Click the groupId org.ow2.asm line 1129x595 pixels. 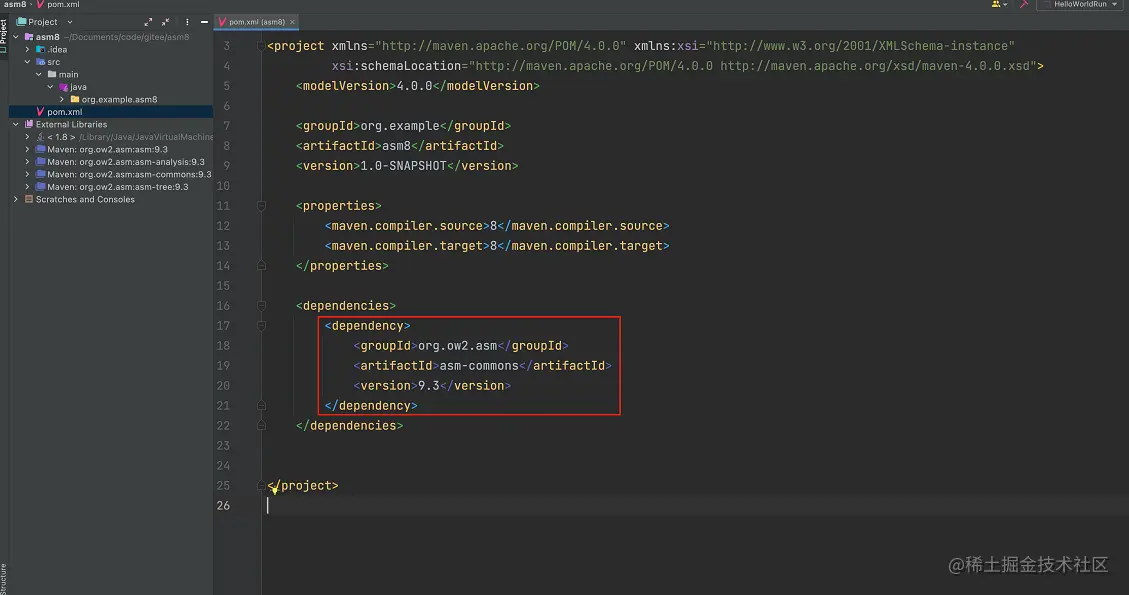pos(461,346)
